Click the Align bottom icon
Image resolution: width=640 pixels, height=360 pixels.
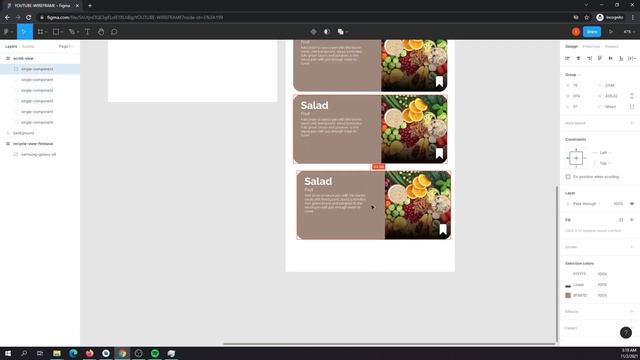(x=621, y=58)
